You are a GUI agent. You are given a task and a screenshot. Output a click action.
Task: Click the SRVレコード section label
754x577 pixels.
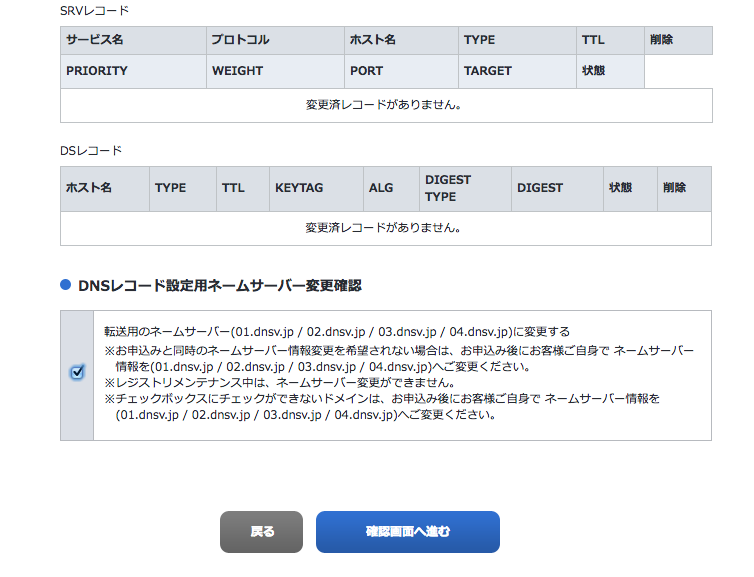(x=94, y=10)
